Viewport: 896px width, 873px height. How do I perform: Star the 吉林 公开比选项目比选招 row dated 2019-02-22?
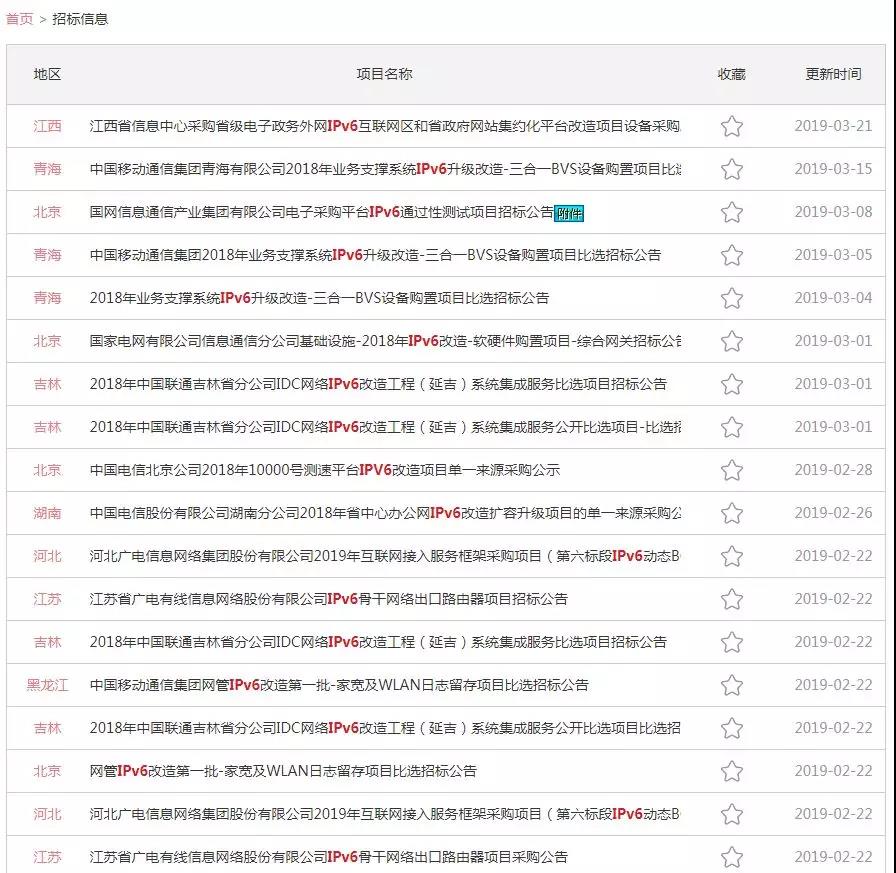click(x=731, y=728)
